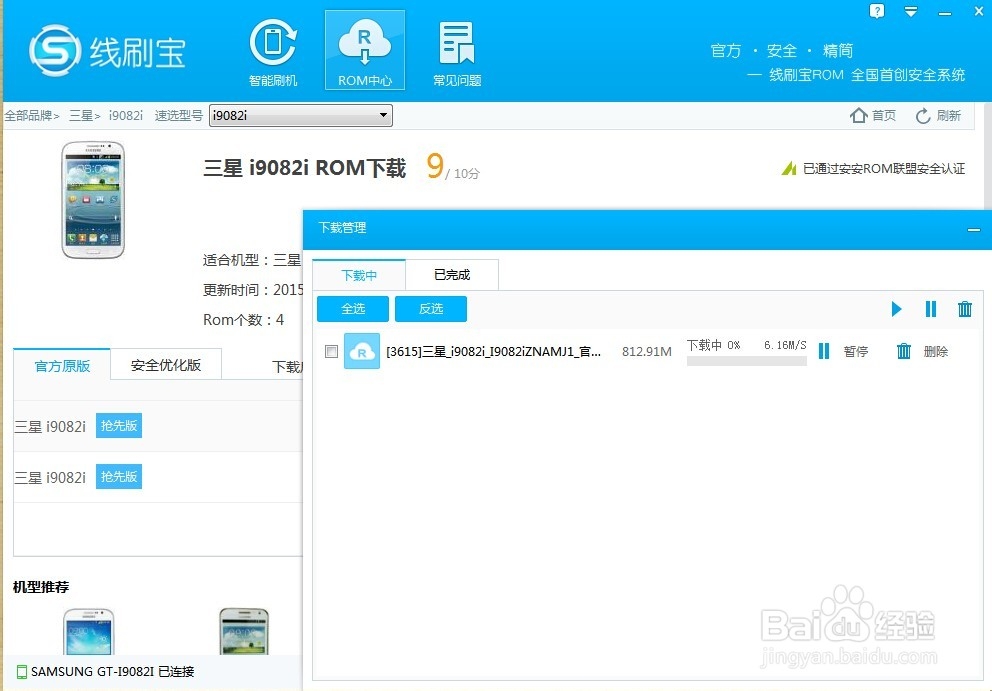Viewport: 992px width, 691px height.
Task: Click the connected phone icon in status bar
Action: (x=22, y=672)
